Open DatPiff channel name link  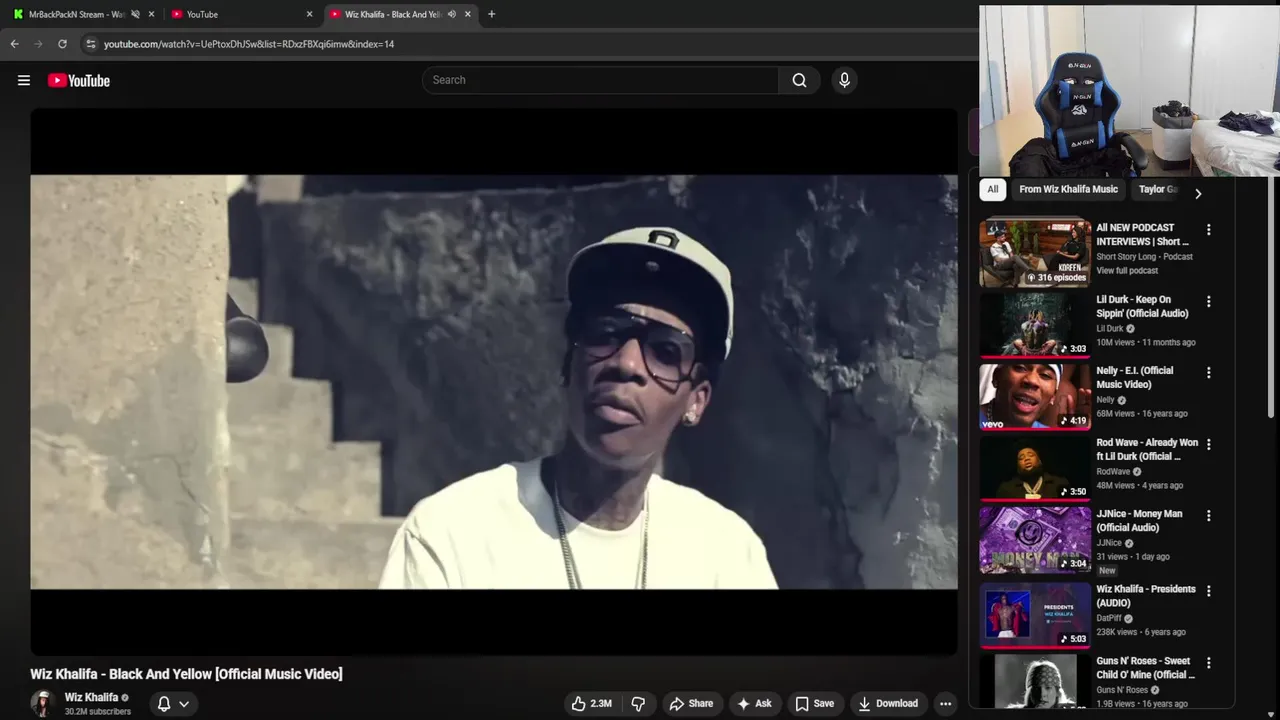point(1109,618)
